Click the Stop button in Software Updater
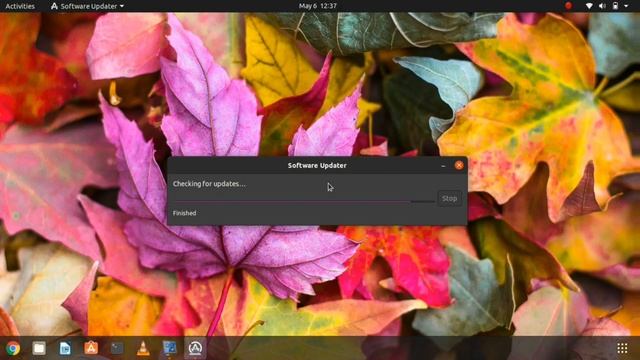This screenshot has height=360, width=640. coord(449,198)
